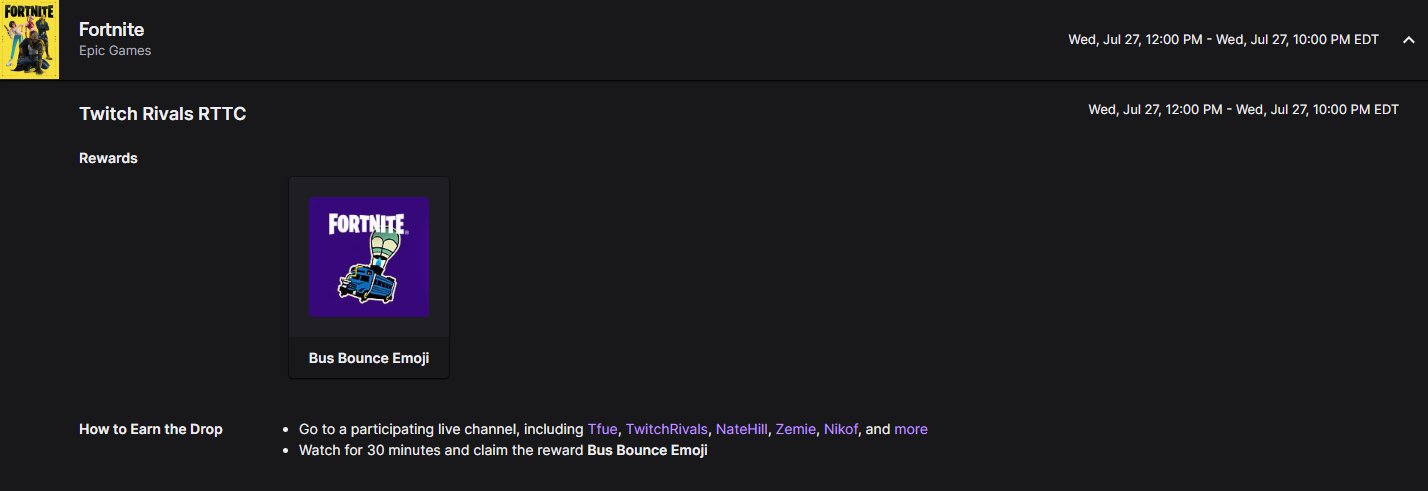Screen dimensions: 1428x491
Task: Click the Rewards section label
Action: [x=108, y=158]
